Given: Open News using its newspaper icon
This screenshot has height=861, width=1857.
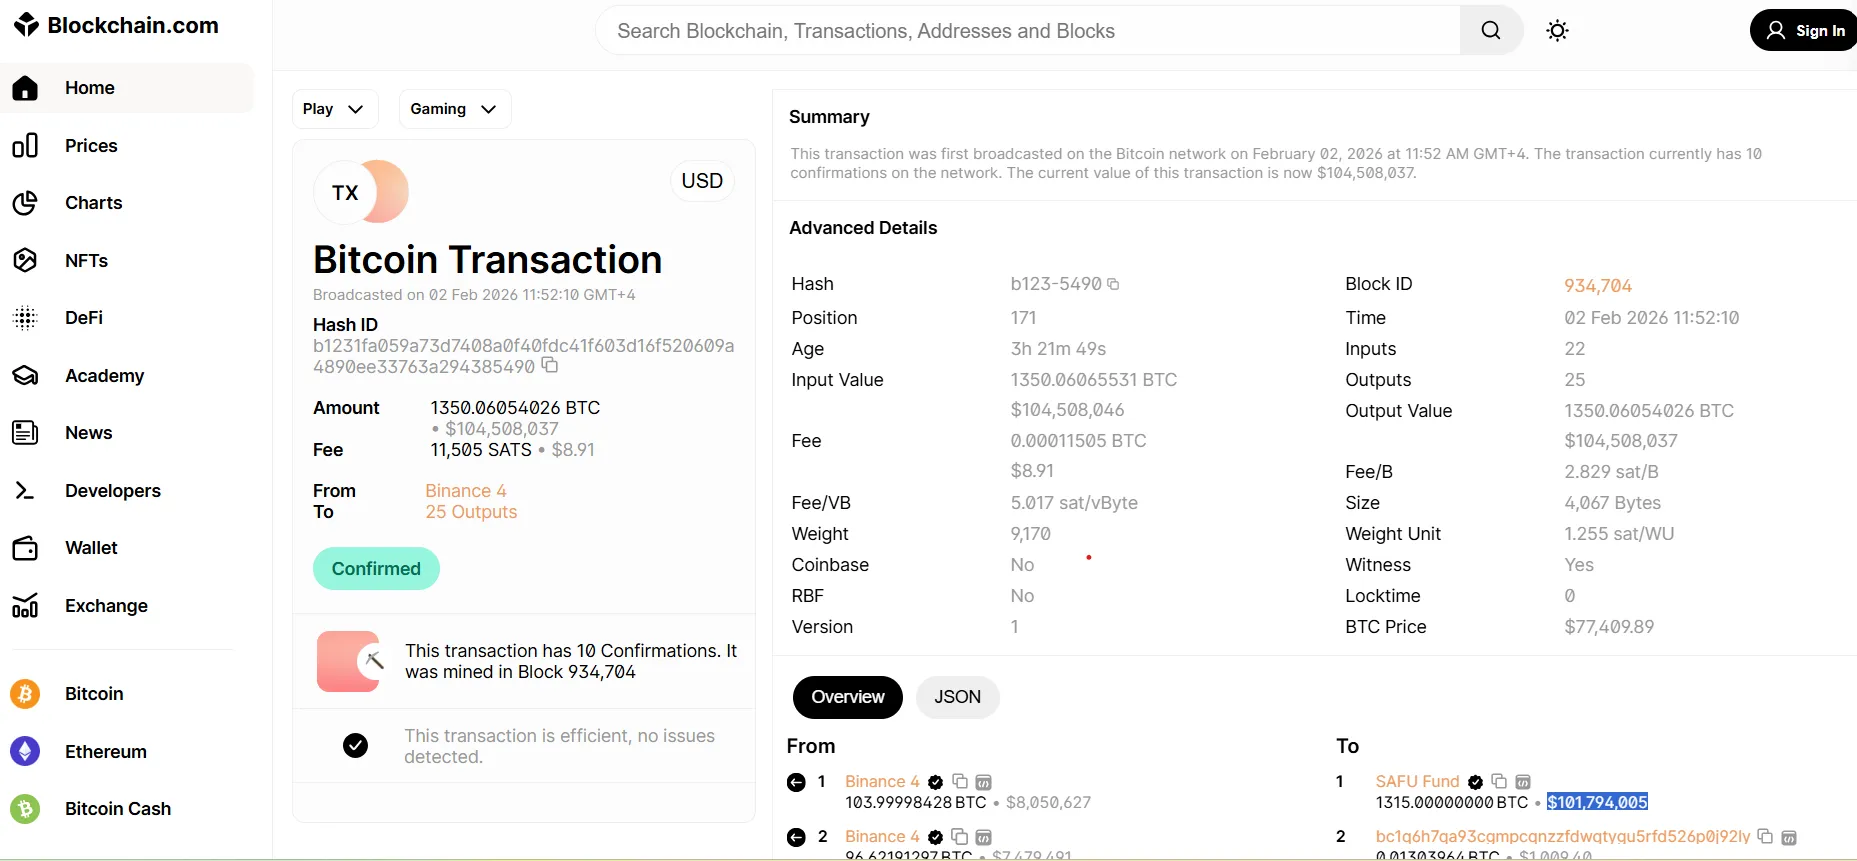Looking at the screenshot, I should (x=25, y=432).
